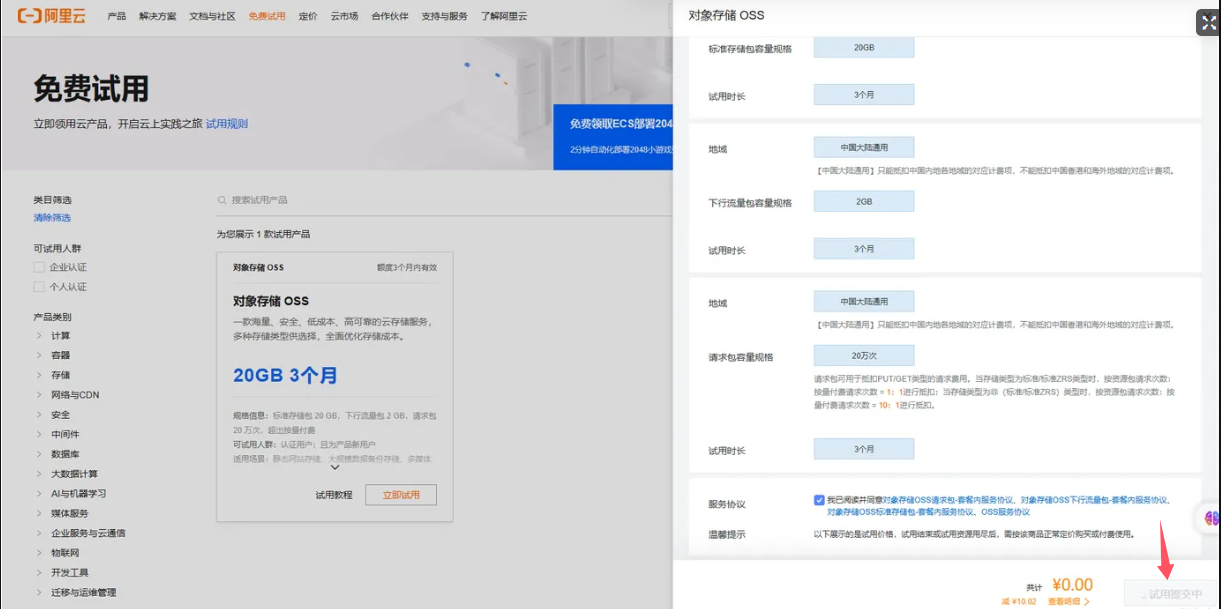Click the 试用提交中 submit button
The image size is (1221, 609).
point(1170,594)
